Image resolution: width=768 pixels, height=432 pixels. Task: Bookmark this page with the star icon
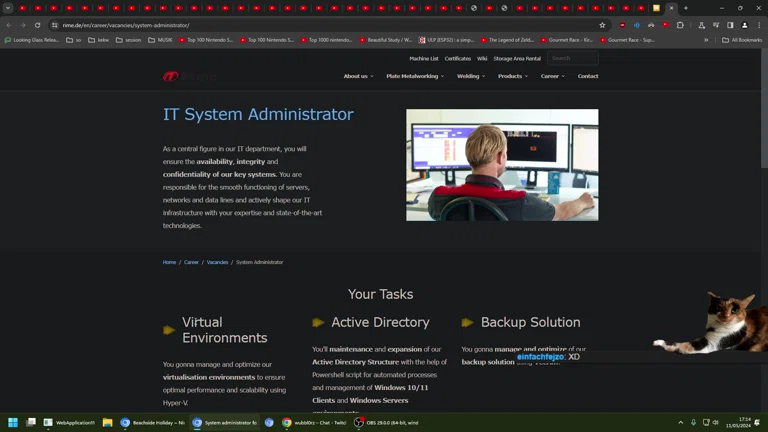pos(602,25)
